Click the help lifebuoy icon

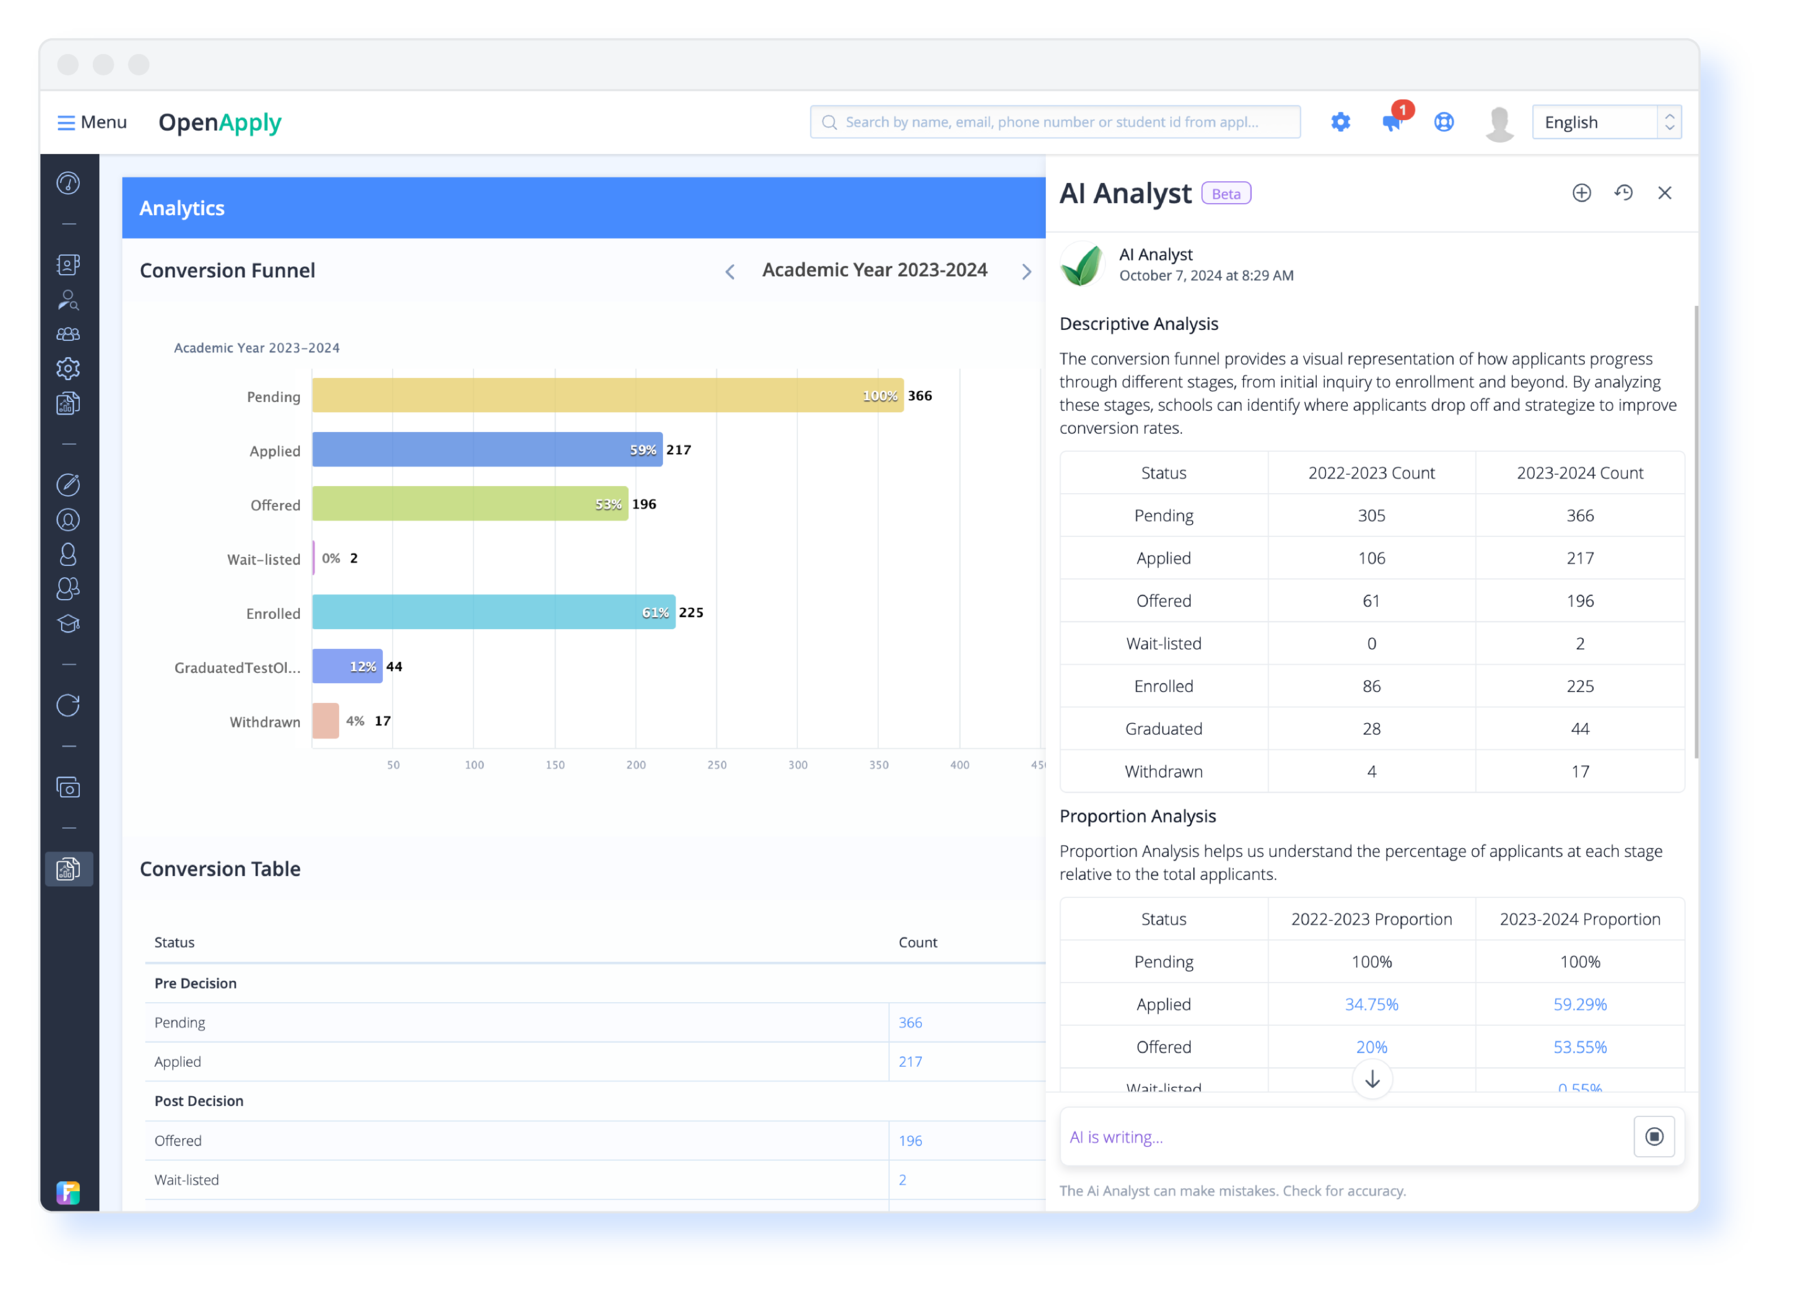coord(1444,122)
